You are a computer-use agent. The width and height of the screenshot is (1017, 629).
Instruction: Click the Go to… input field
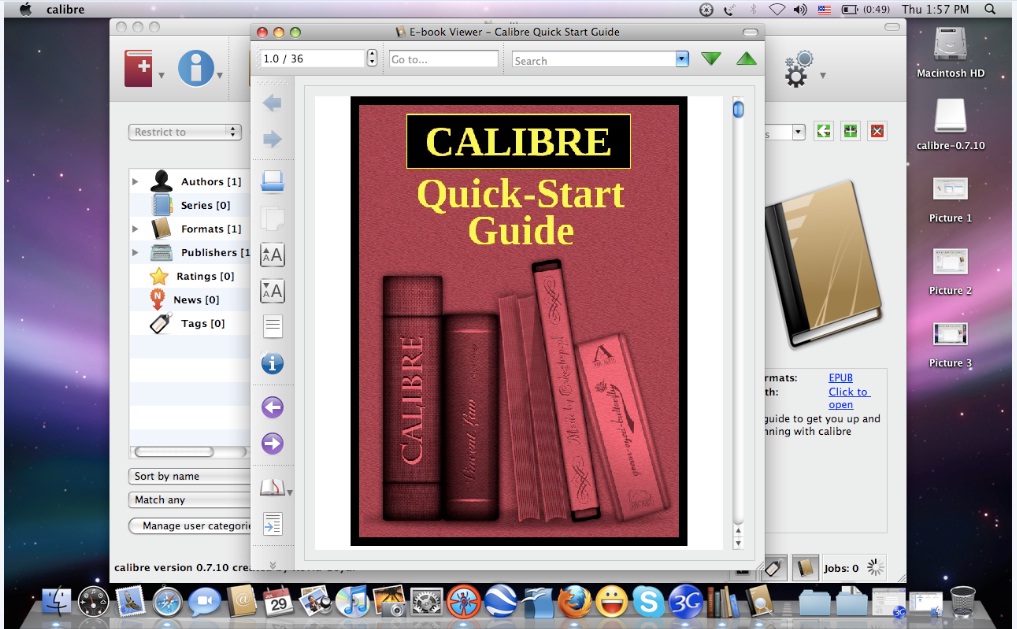pyautogui.click(x=444, y=59)
